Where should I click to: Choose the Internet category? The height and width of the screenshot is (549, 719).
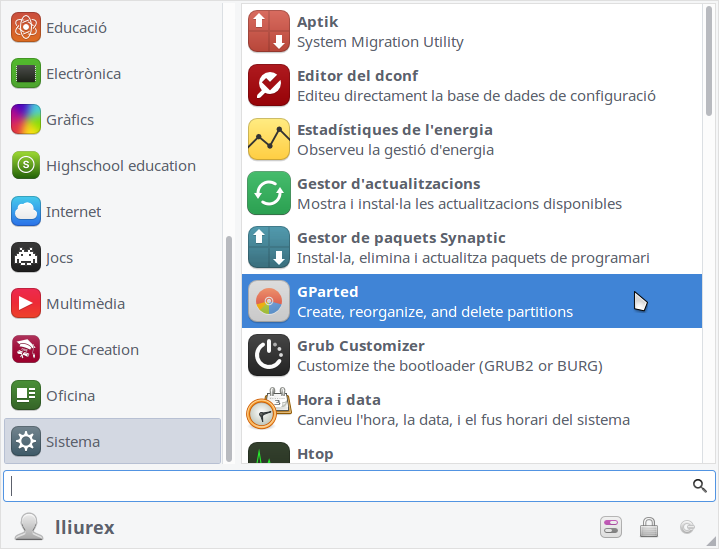73,212
